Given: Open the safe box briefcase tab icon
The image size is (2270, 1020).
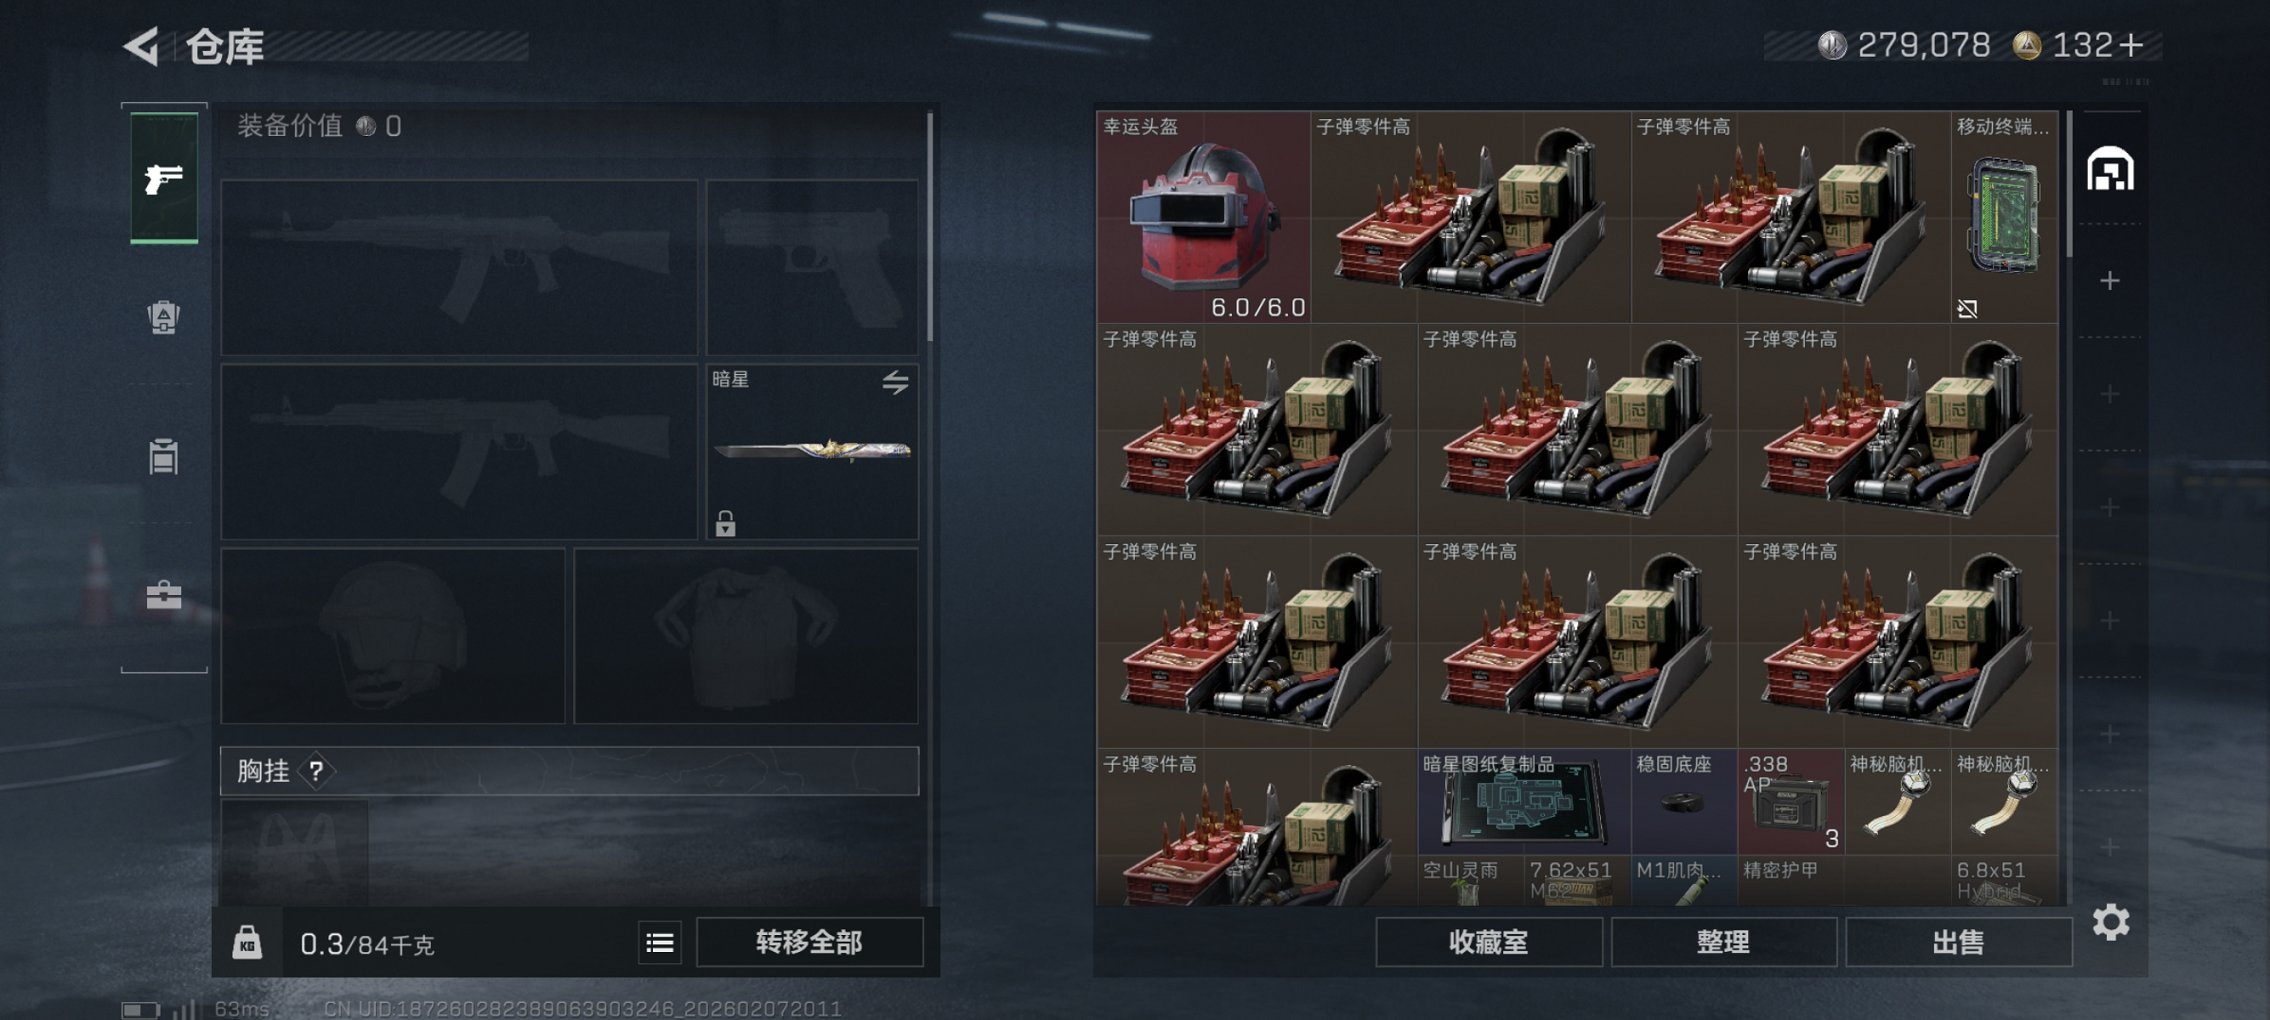Looking at the screenshot, I should pos(163,595).
